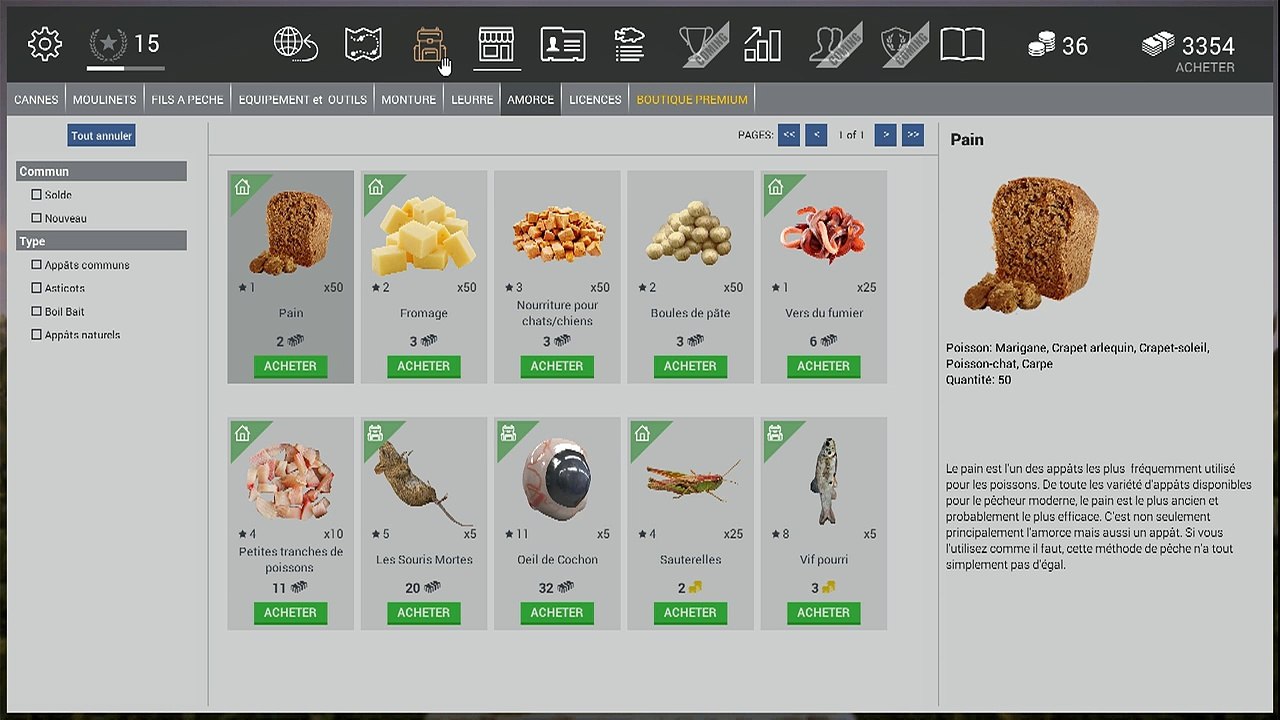Open the globe travel icon
The width and height of the screenshot is (1280, 720).
click(295, 44)
